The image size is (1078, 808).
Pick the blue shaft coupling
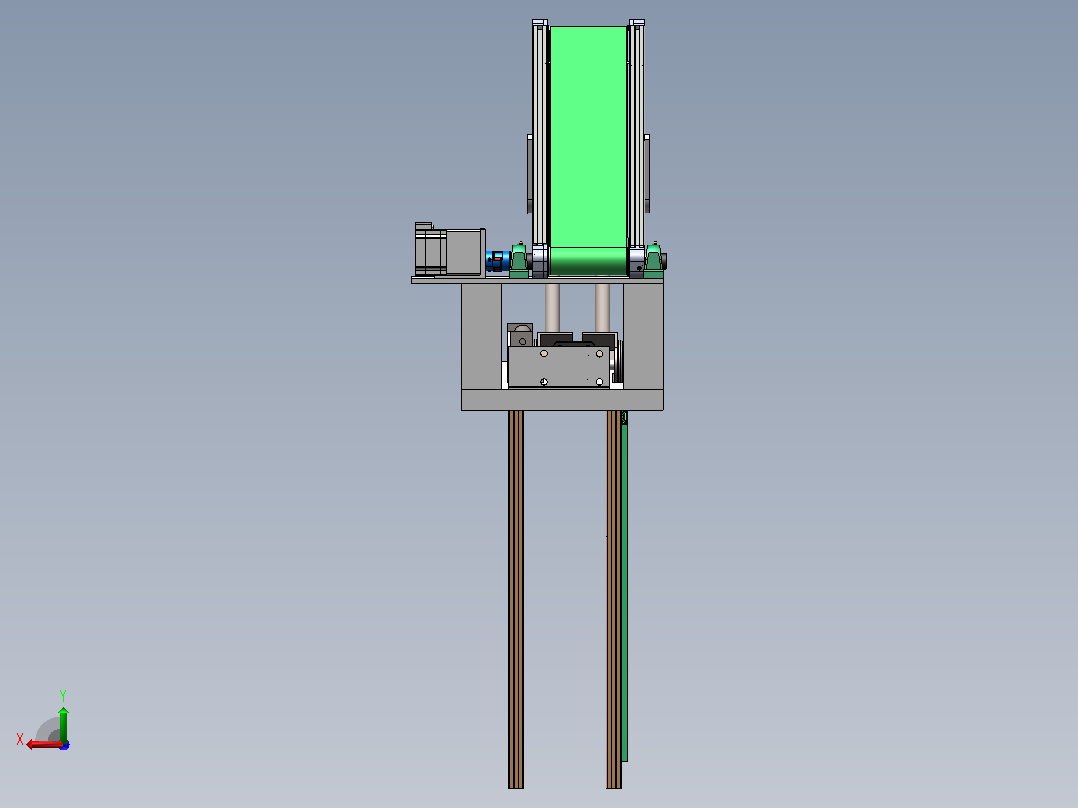click(496, 261)
